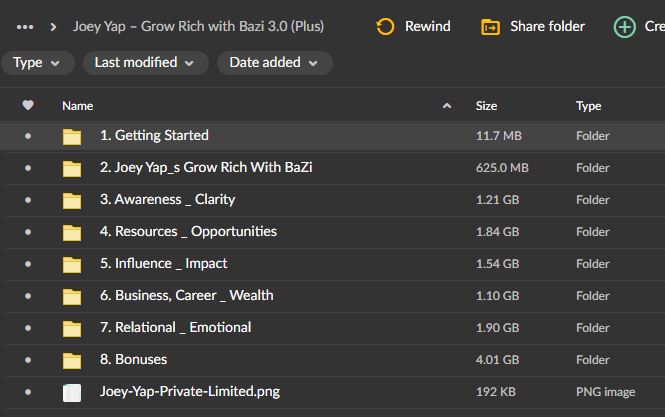Image resolution: width=665 pixels, height=417 pixels.
Task: Click the Rewind clock icon
Action: 385,27
